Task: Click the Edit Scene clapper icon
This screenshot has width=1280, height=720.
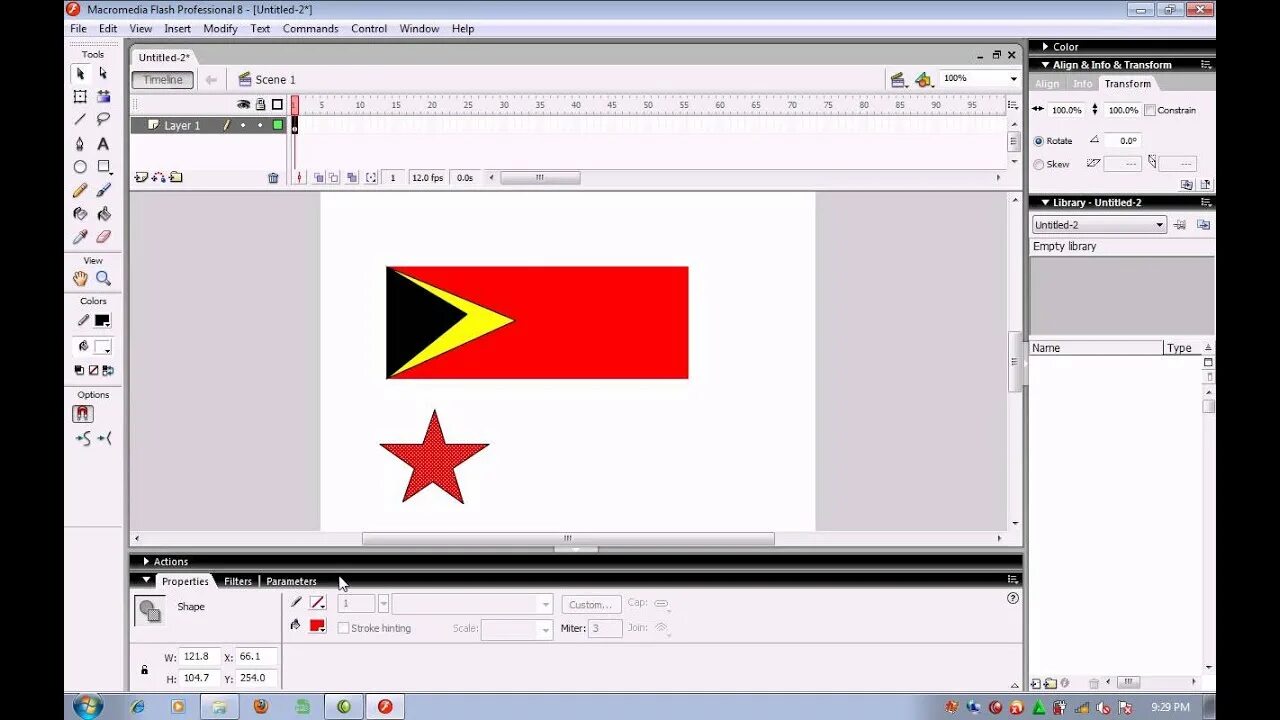Action: click(x=898, y=79)
